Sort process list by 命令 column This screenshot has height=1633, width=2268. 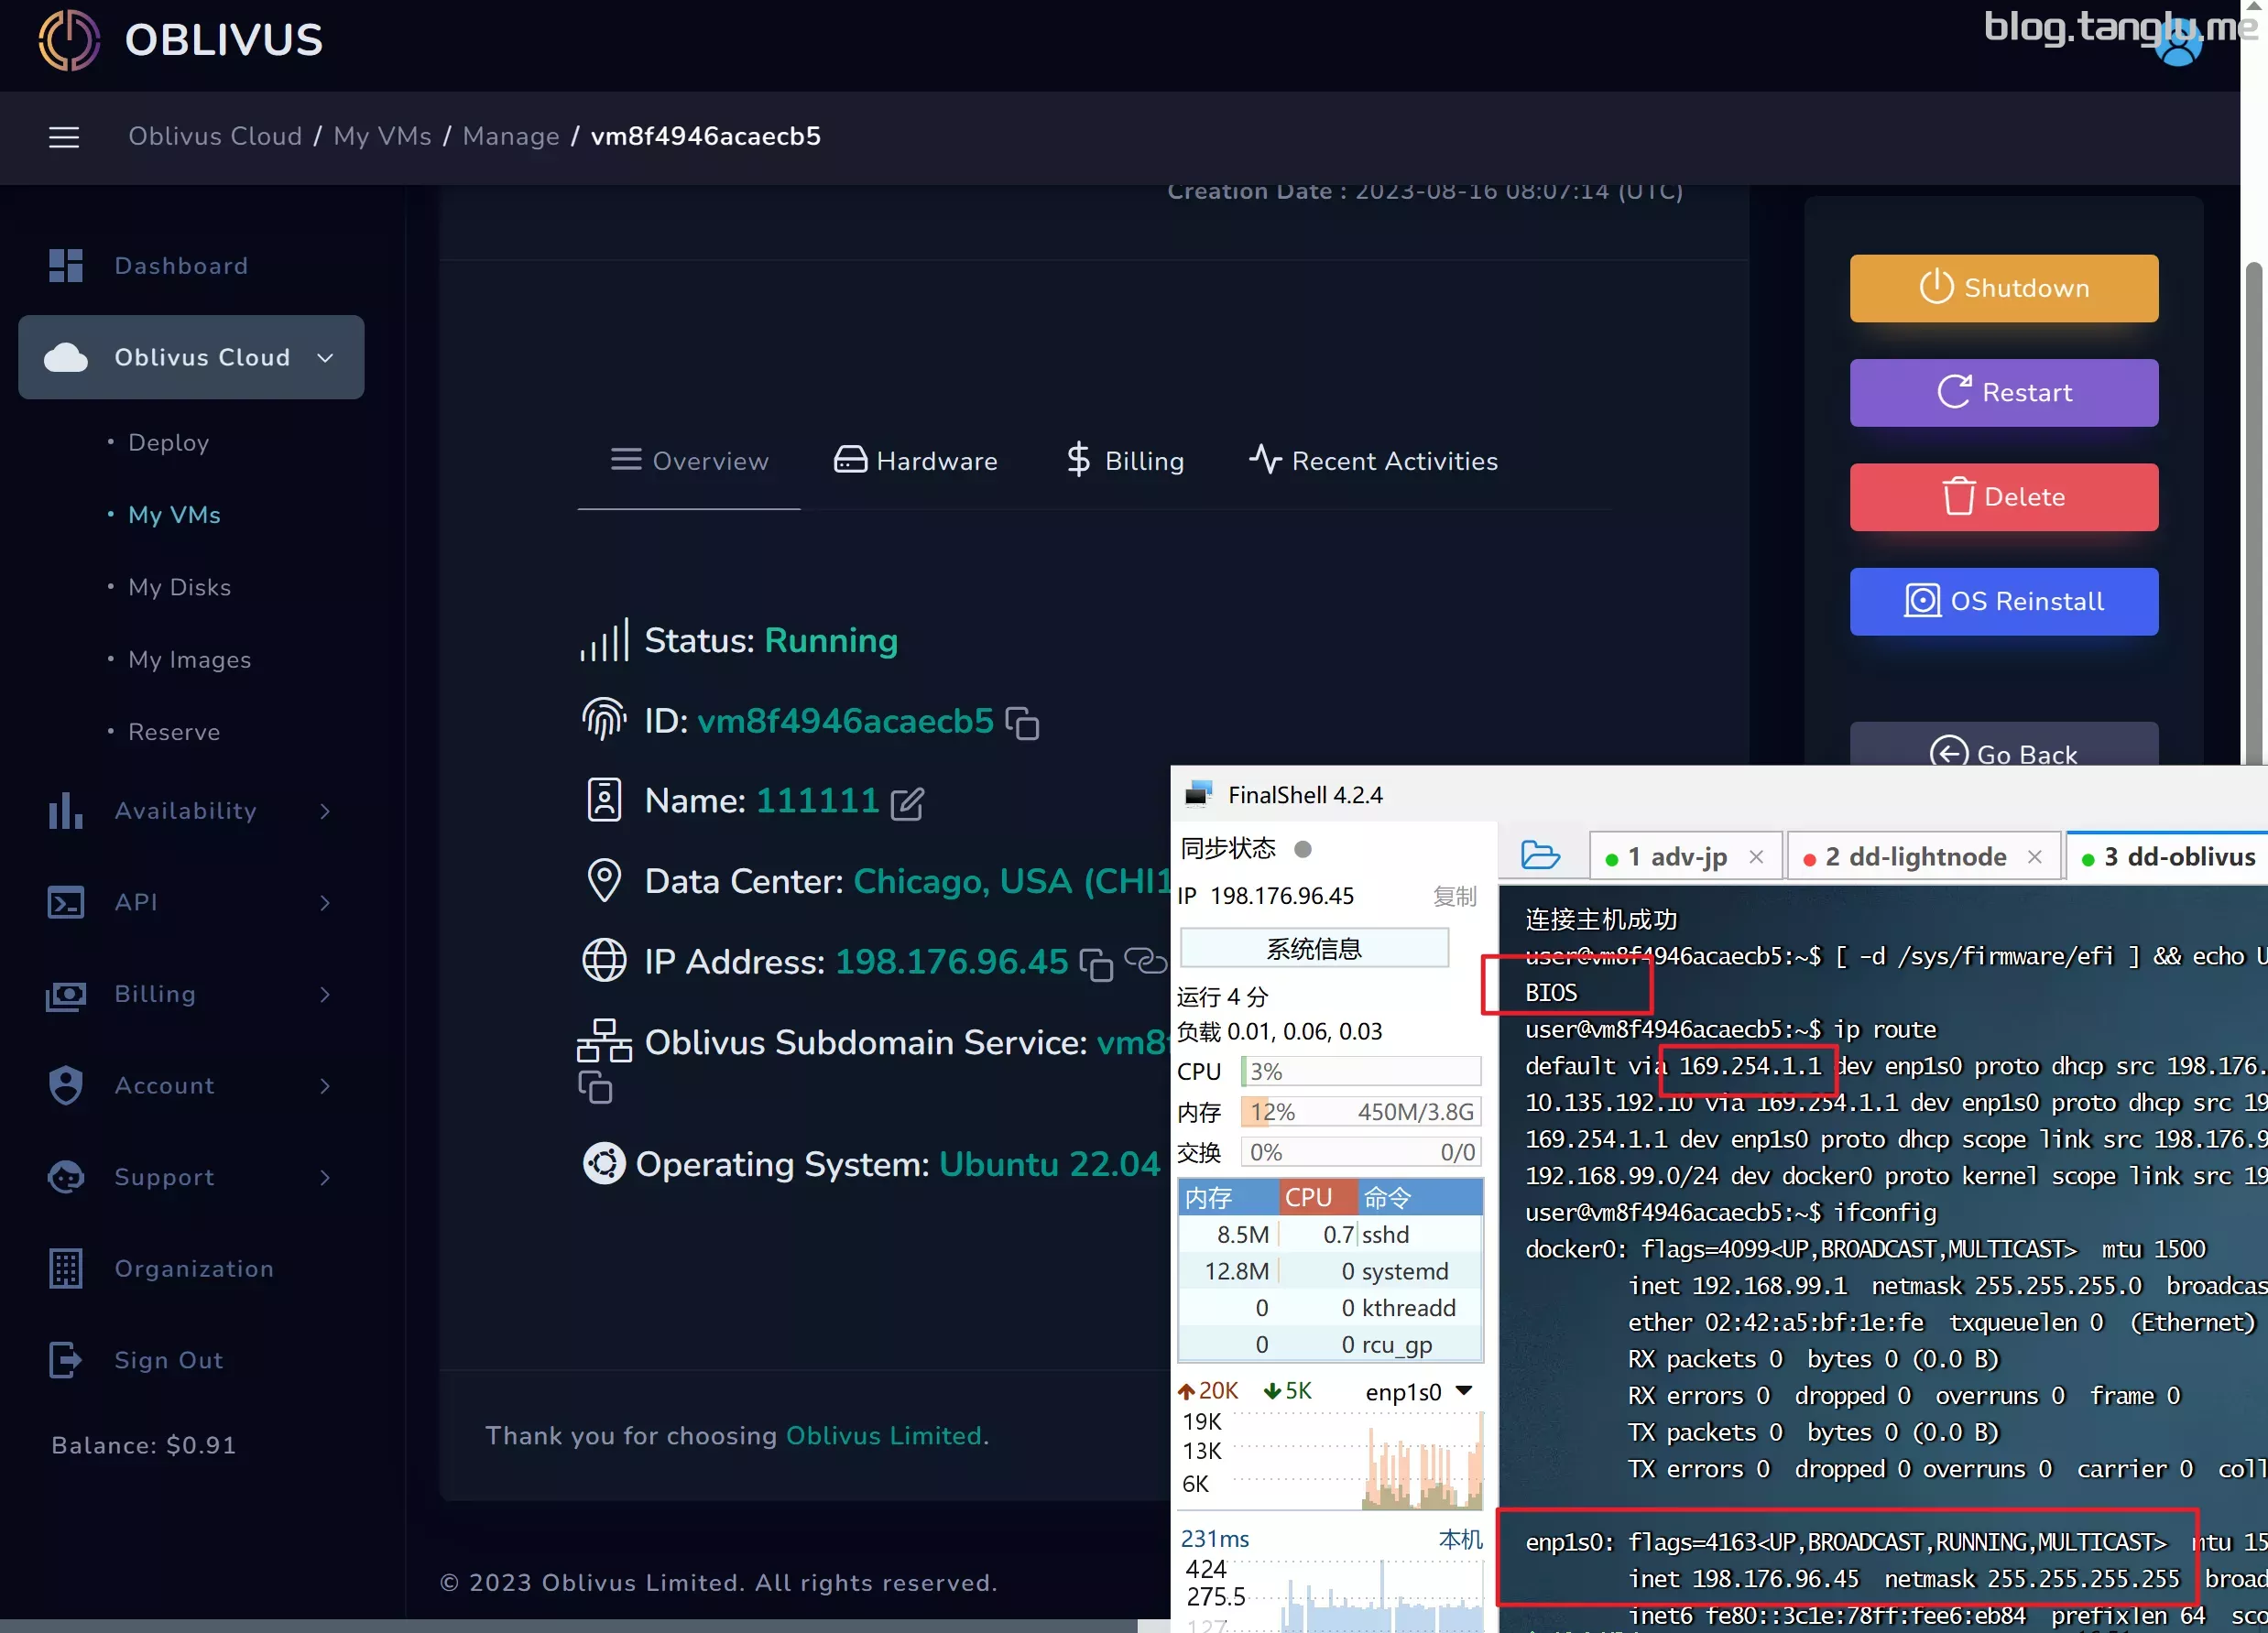click(x=1420, y=1197)
